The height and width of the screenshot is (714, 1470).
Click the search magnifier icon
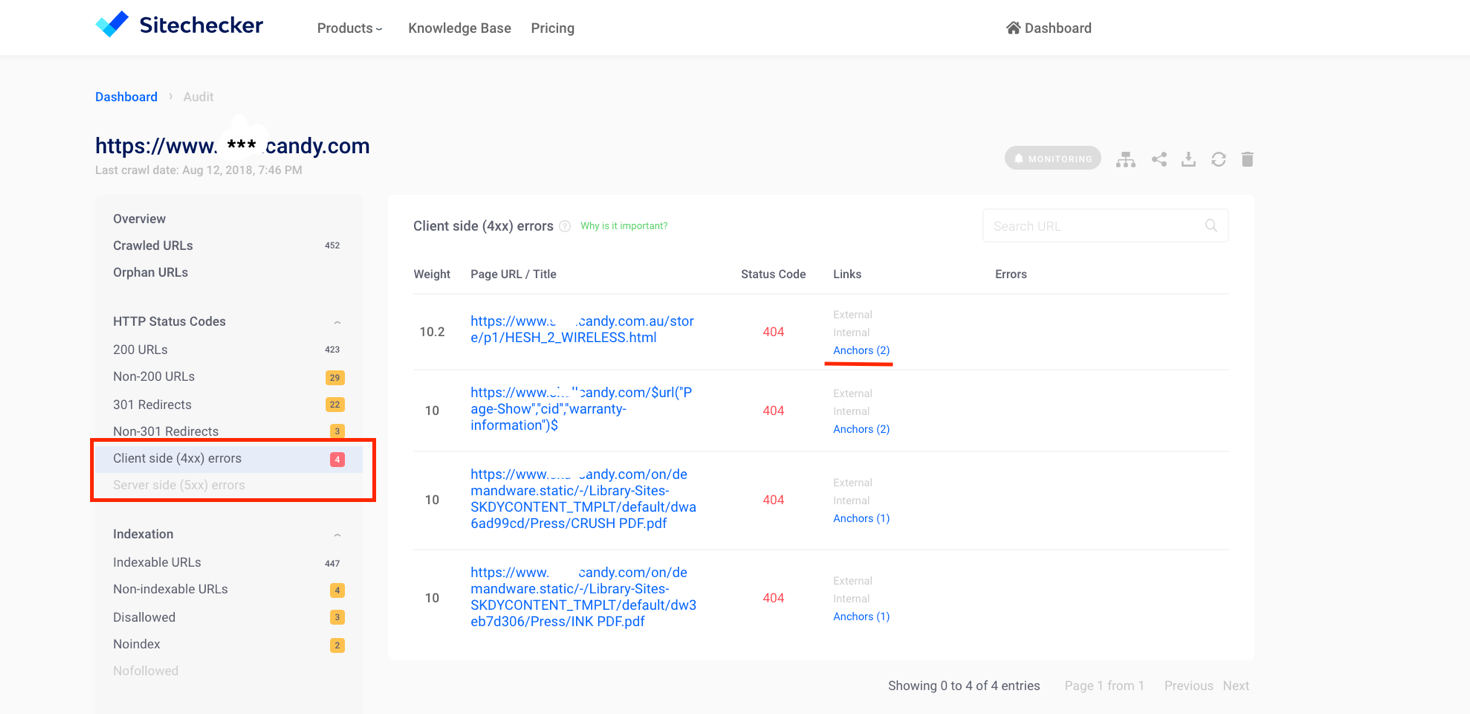(x=1211, y=226)
